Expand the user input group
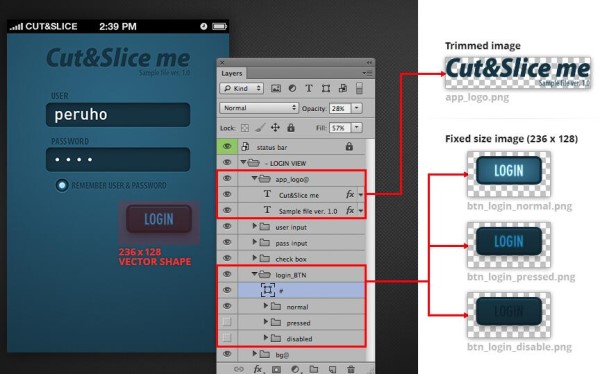The height and width of the screenshot is (374, 600). tap(254, 226)
